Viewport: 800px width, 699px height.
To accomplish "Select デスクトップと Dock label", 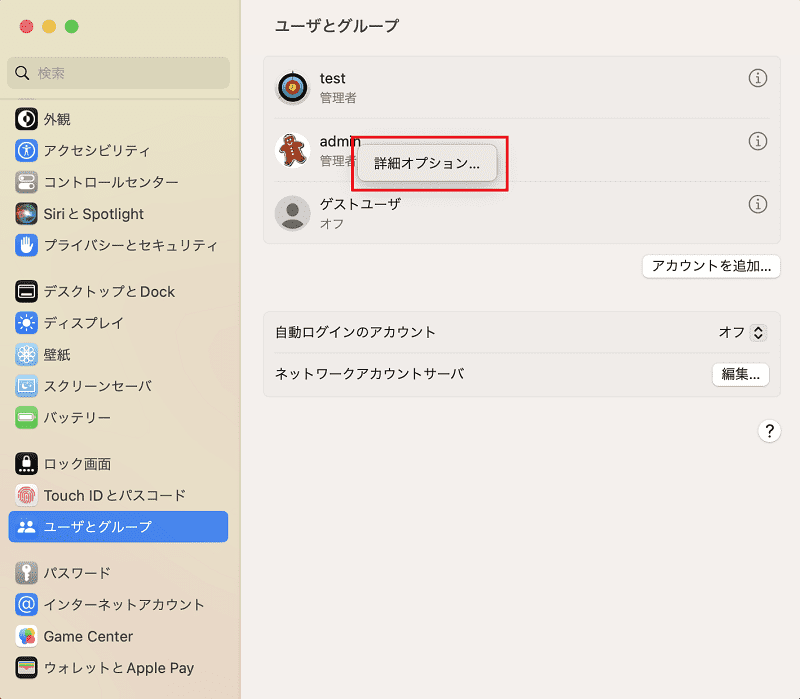I will coord(109,291).
